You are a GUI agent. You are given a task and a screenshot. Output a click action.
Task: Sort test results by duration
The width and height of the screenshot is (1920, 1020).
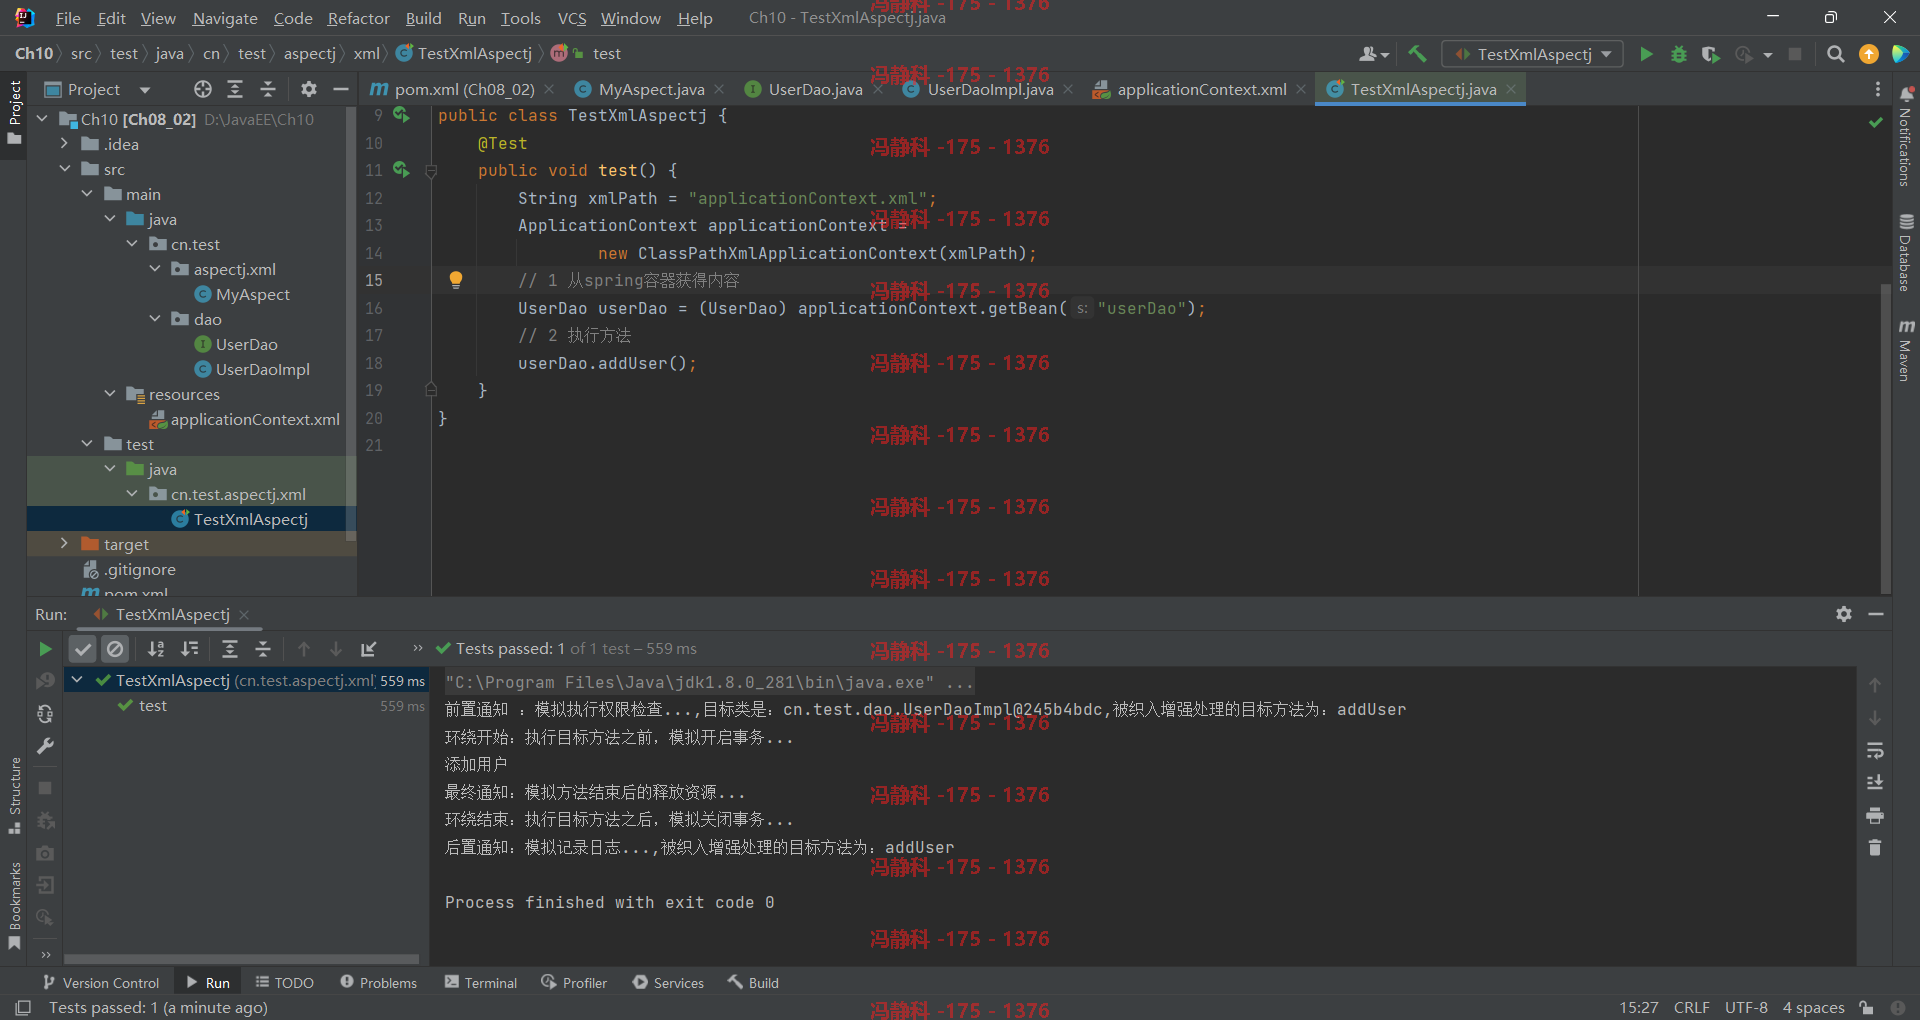(x=190, y=649)
